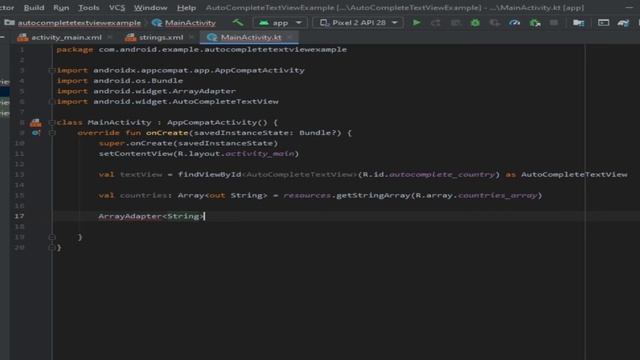Click line number 17 in the gutter
Viewport: 640px width, 360px height.
click(19, 216)
